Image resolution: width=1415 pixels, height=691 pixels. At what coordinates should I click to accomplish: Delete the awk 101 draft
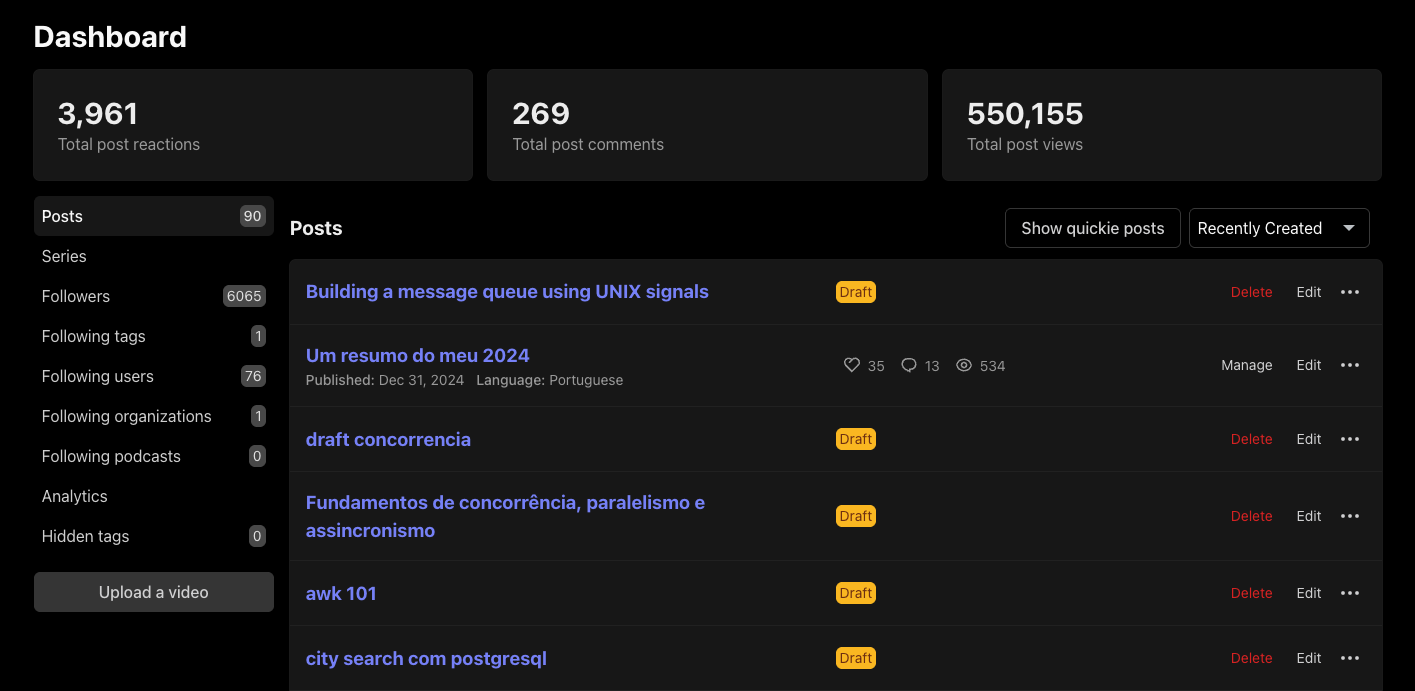1251,593
